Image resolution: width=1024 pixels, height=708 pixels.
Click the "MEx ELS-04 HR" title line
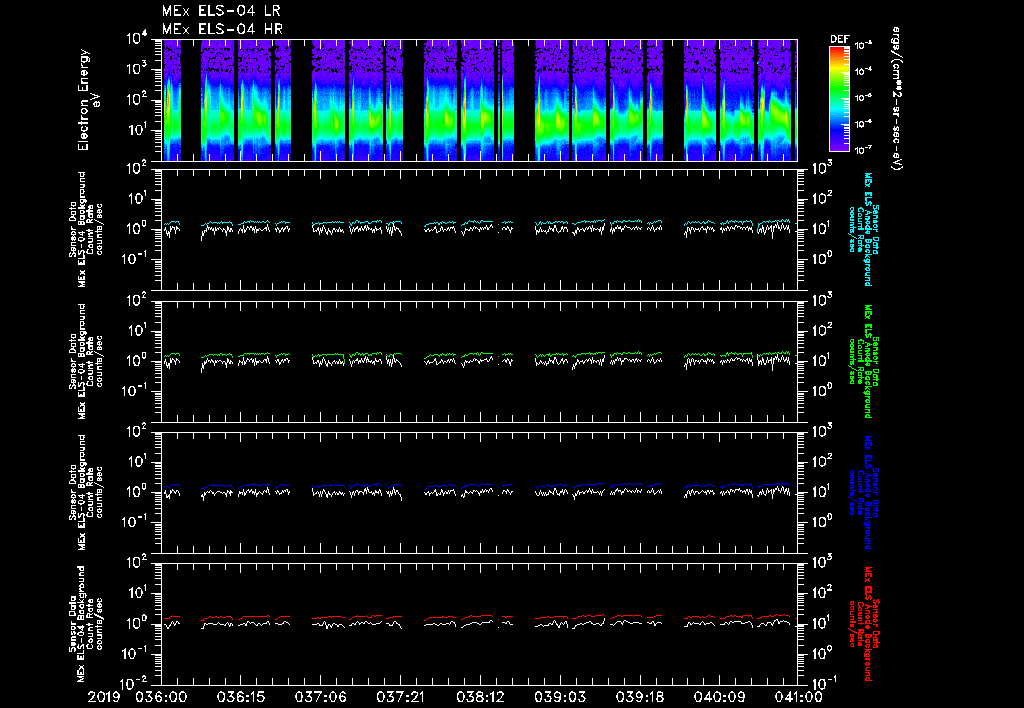(222, 29)
